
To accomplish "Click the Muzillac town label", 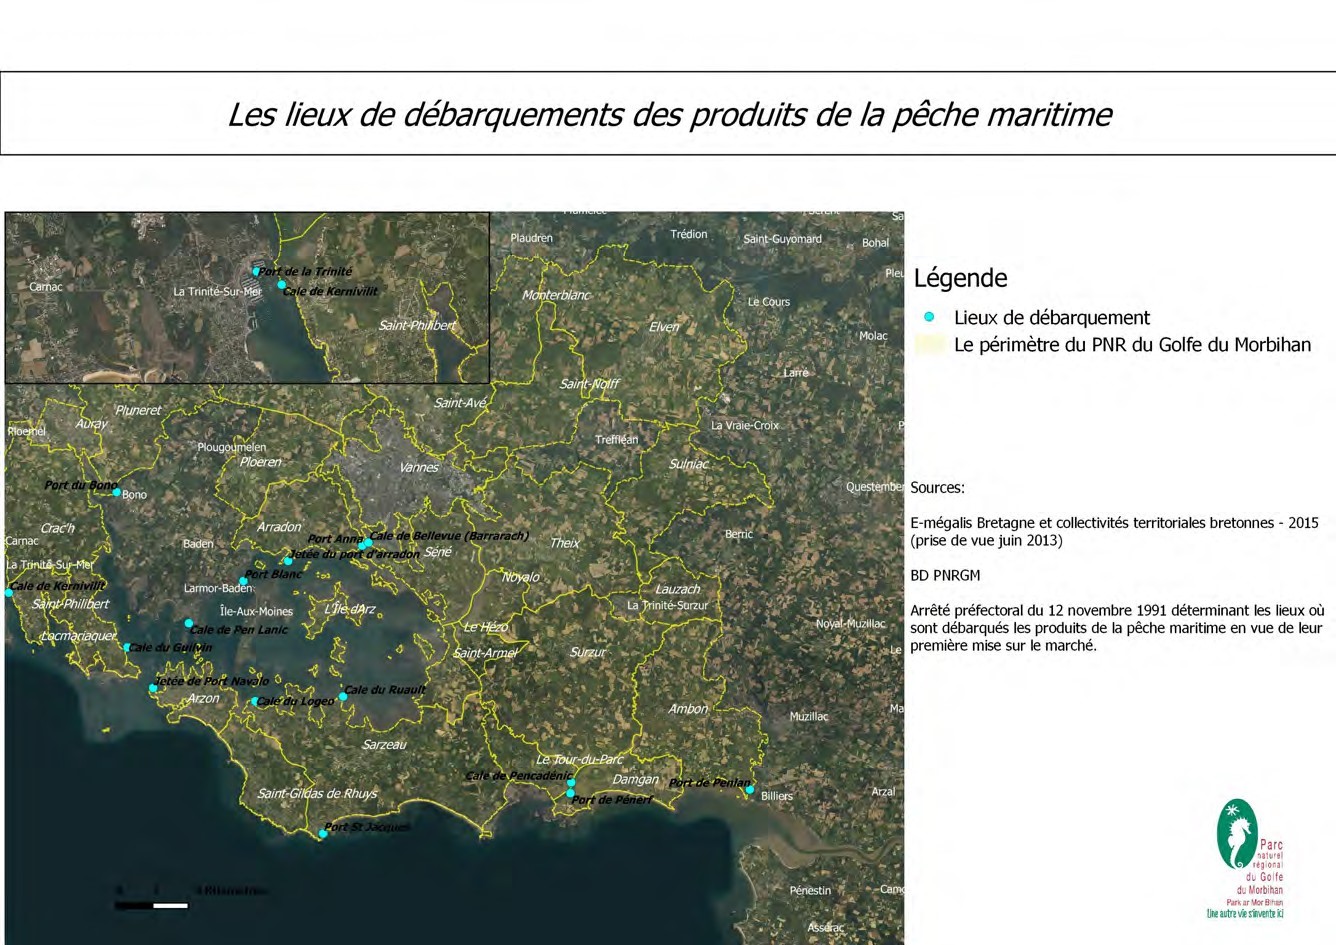I will click(809, 716).
